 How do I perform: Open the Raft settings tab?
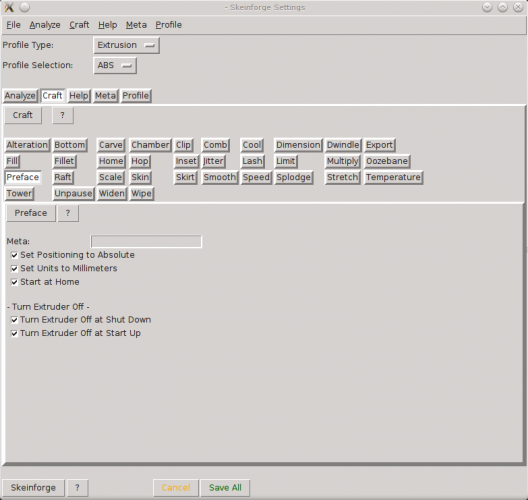click(63, 177)
